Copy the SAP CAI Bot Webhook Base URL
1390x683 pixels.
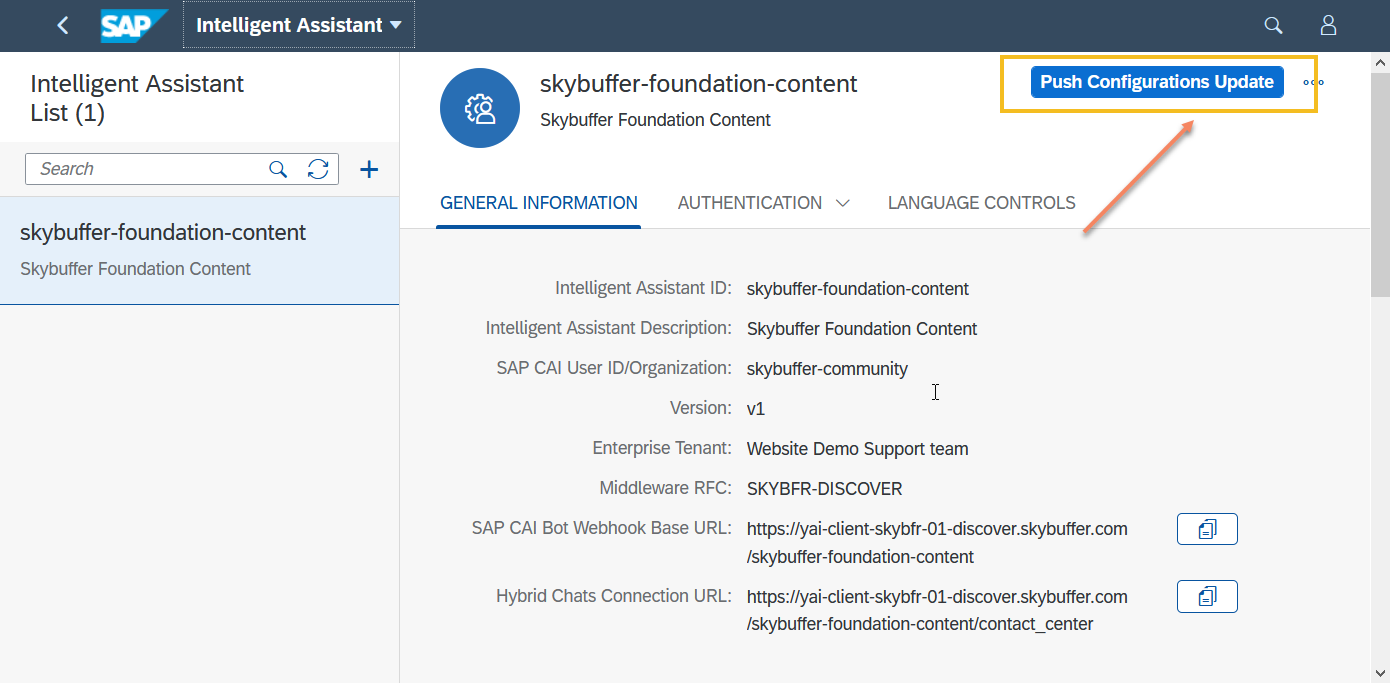pyautogui.click(x=1207, y=529)
